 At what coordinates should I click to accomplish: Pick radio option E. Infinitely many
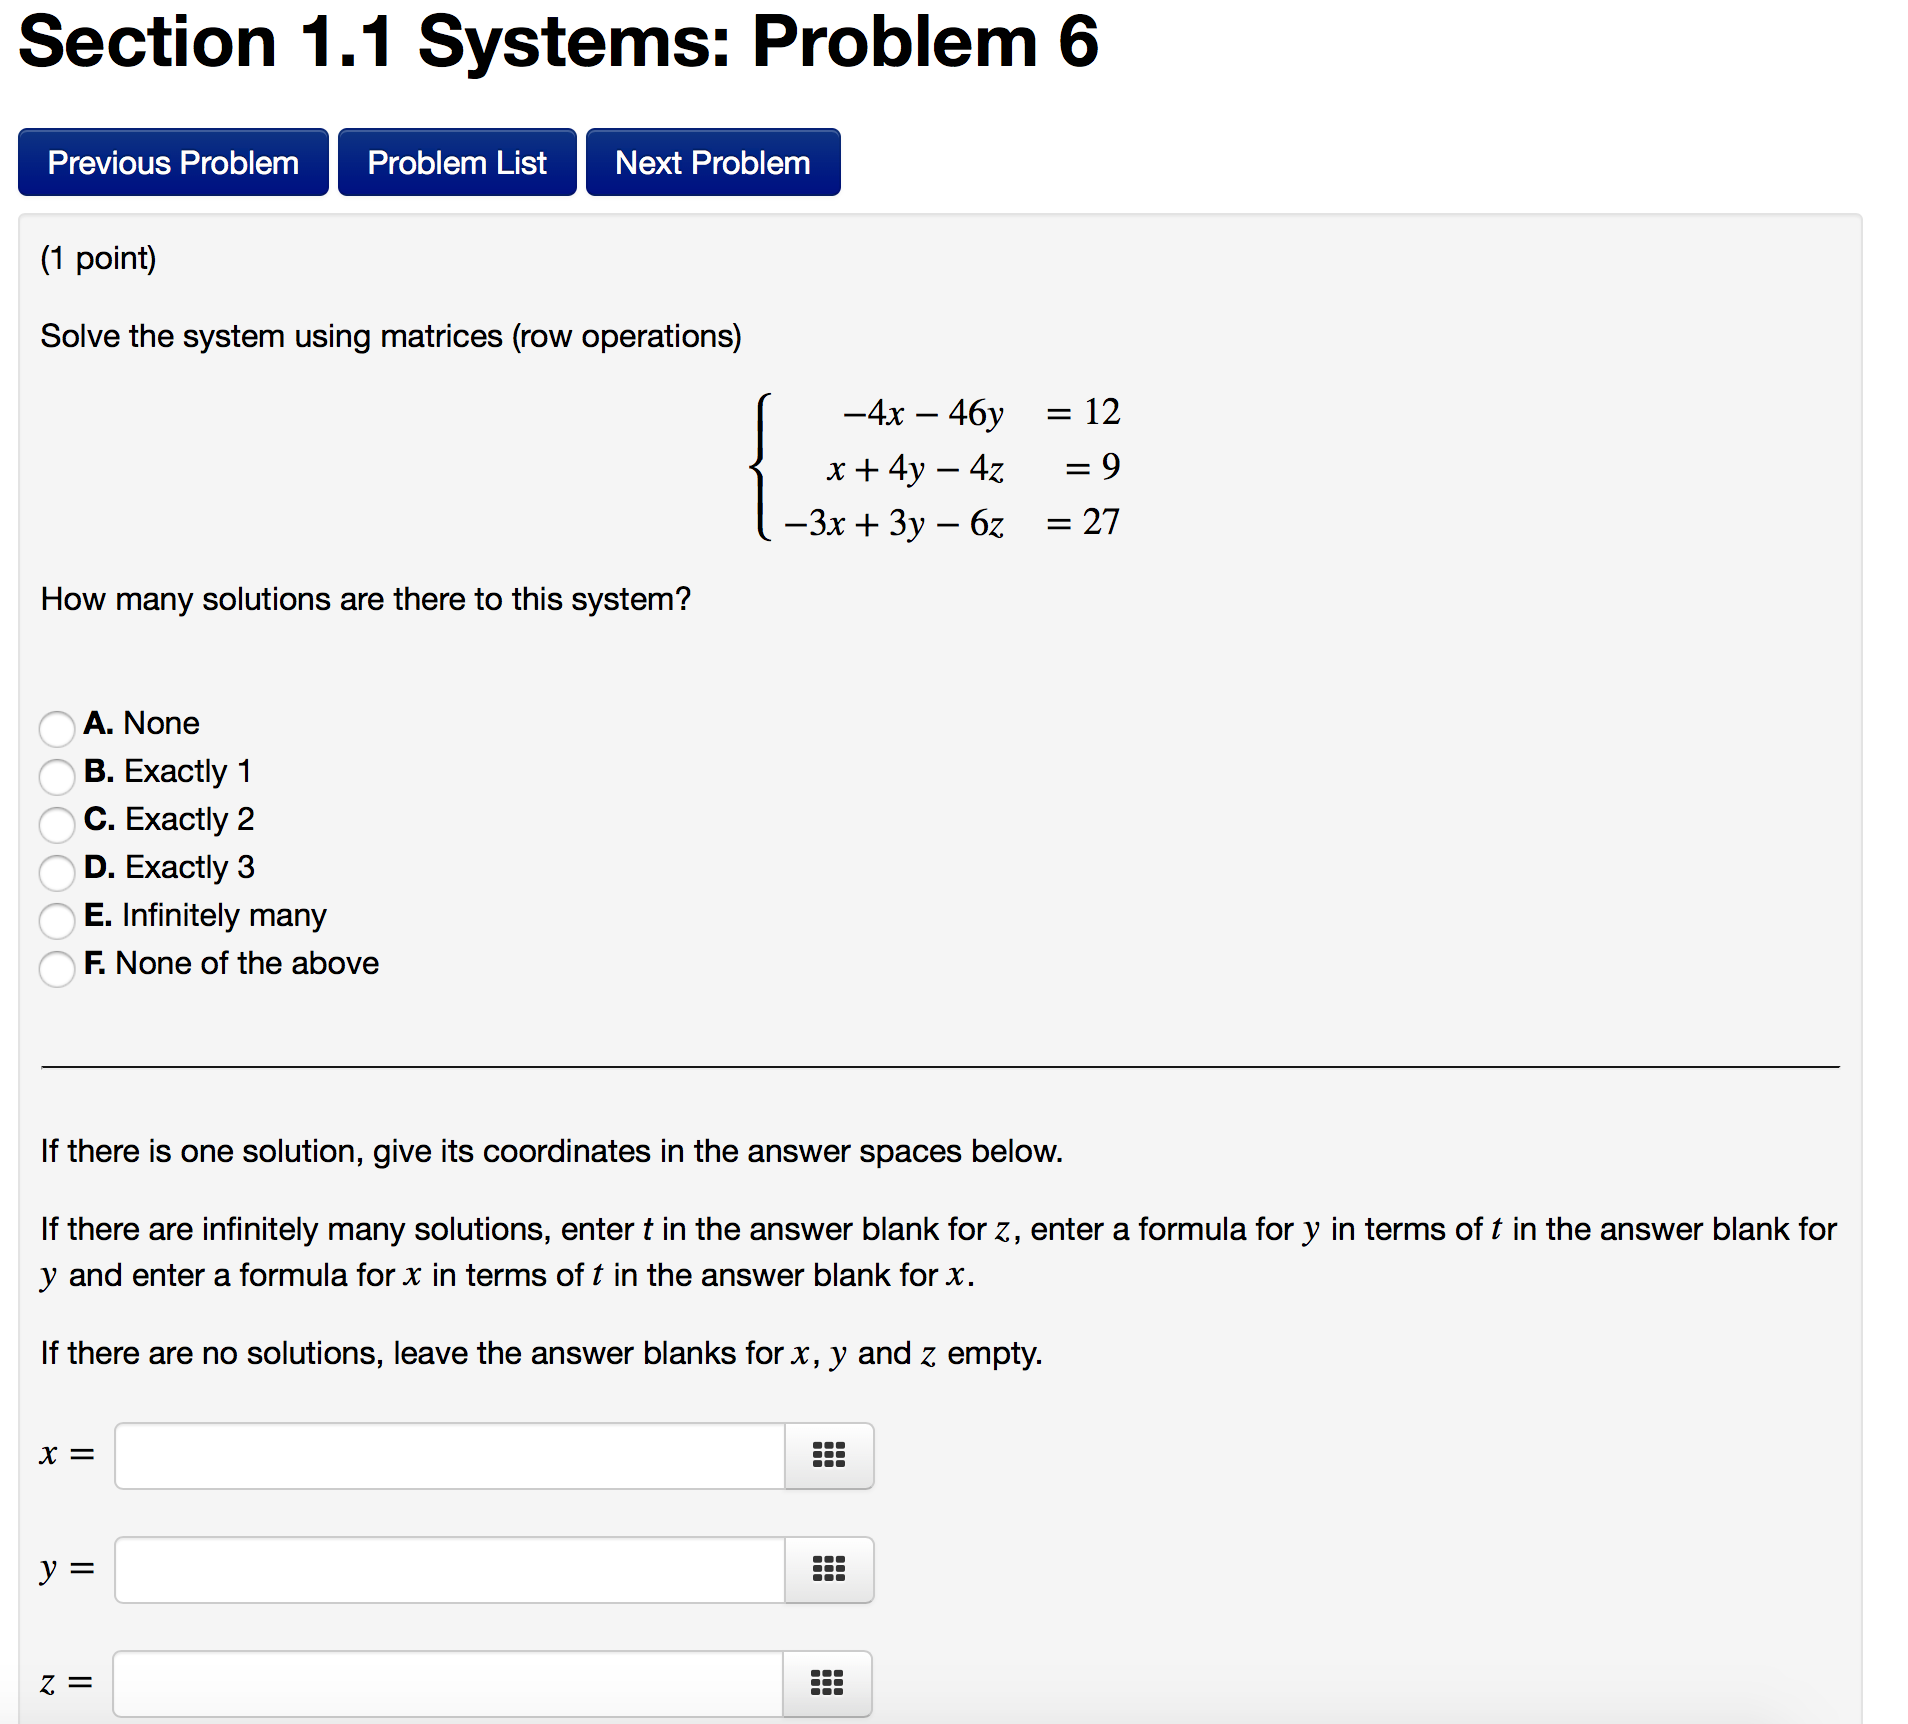pyautogui.click(x=57, y=920)
